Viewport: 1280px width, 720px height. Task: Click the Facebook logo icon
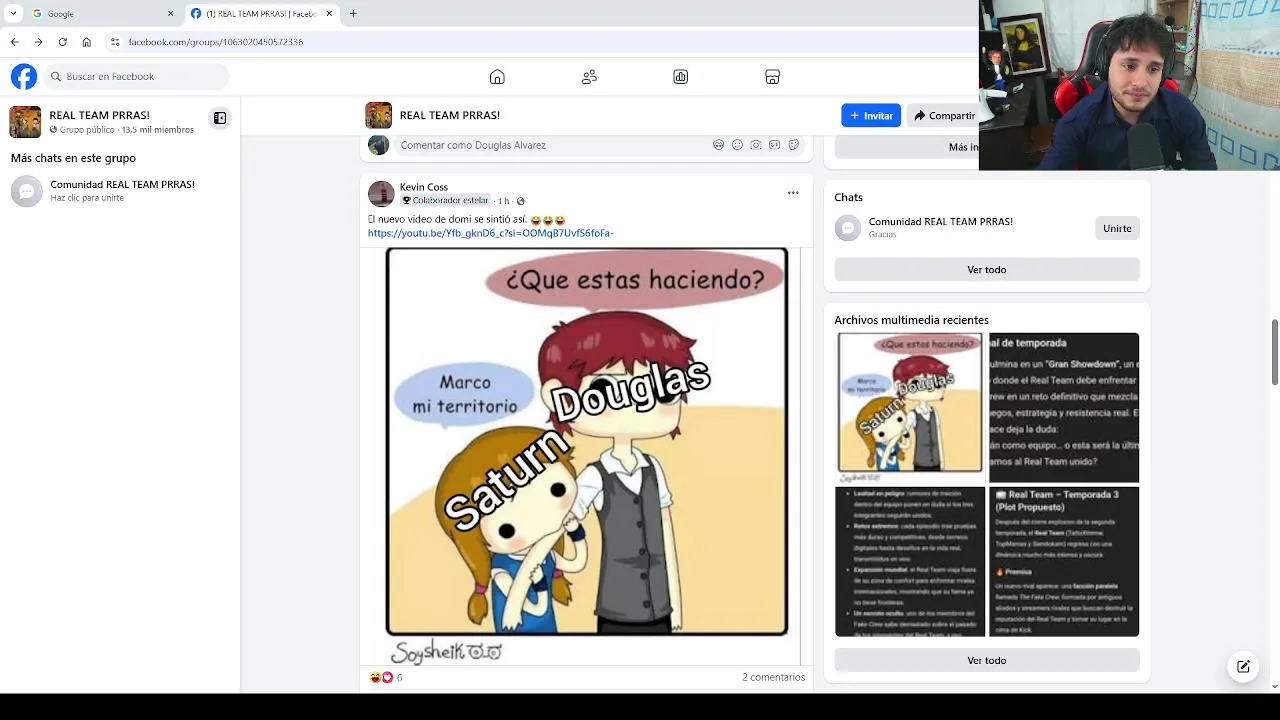(x=24, y=76)
